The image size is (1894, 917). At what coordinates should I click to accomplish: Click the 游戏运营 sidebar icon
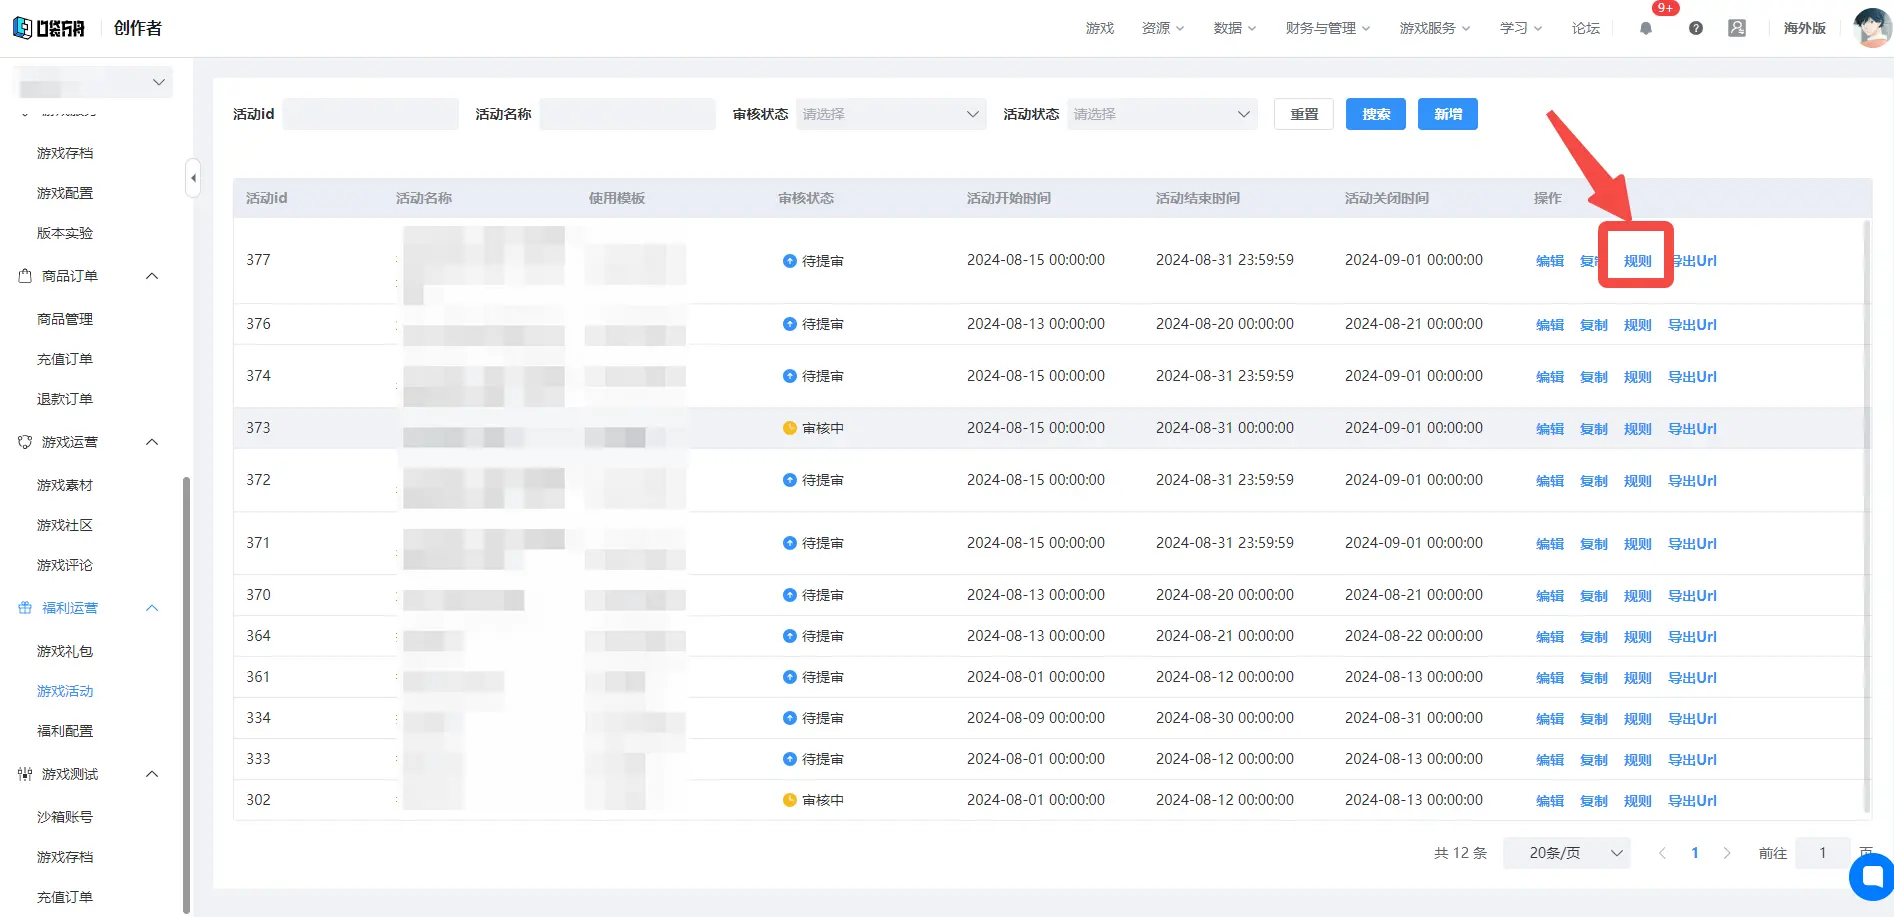[x=25, y=442]
